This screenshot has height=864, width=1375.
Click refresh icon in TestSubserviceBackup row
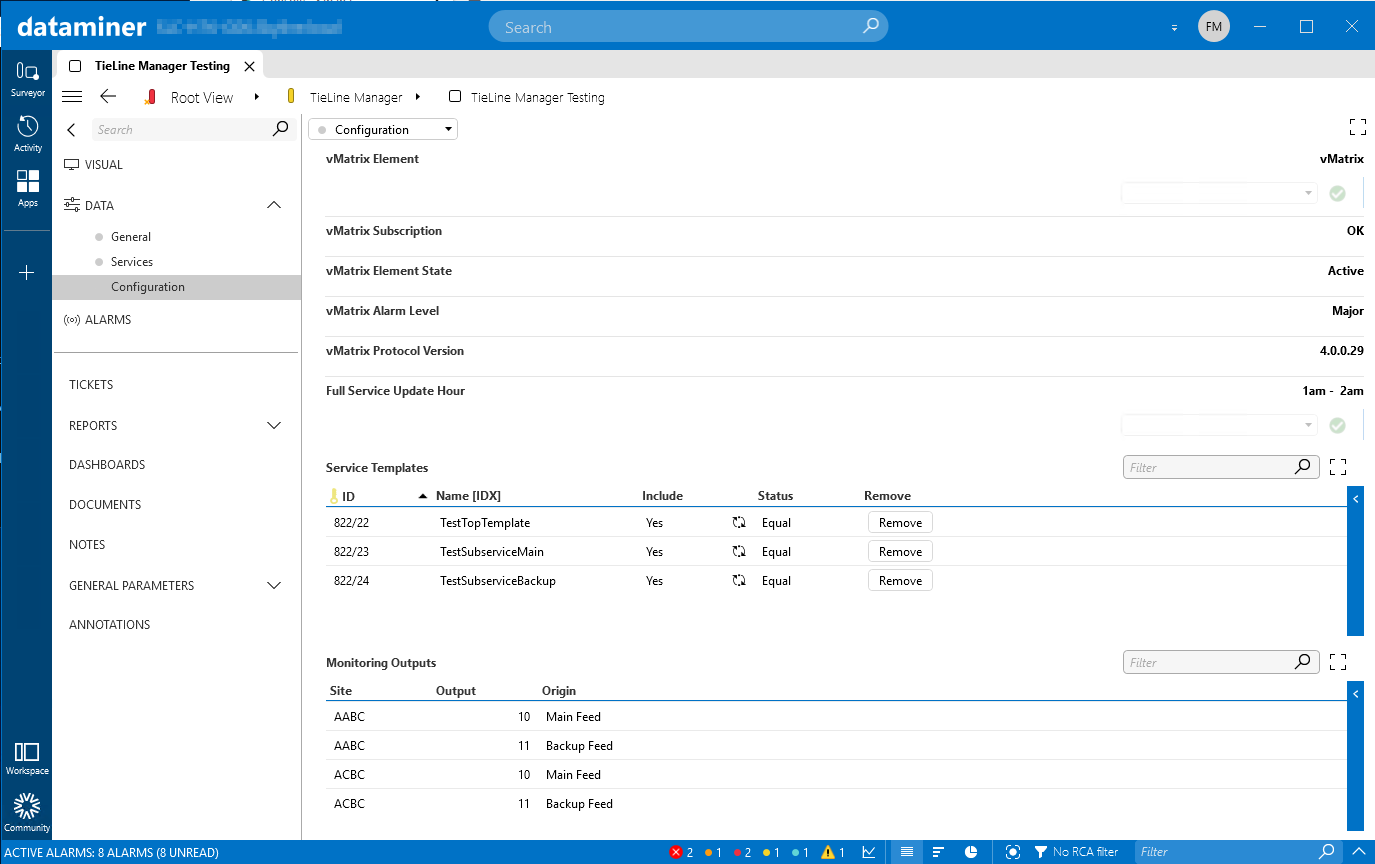pyautogui.click(x=739, y=581)
